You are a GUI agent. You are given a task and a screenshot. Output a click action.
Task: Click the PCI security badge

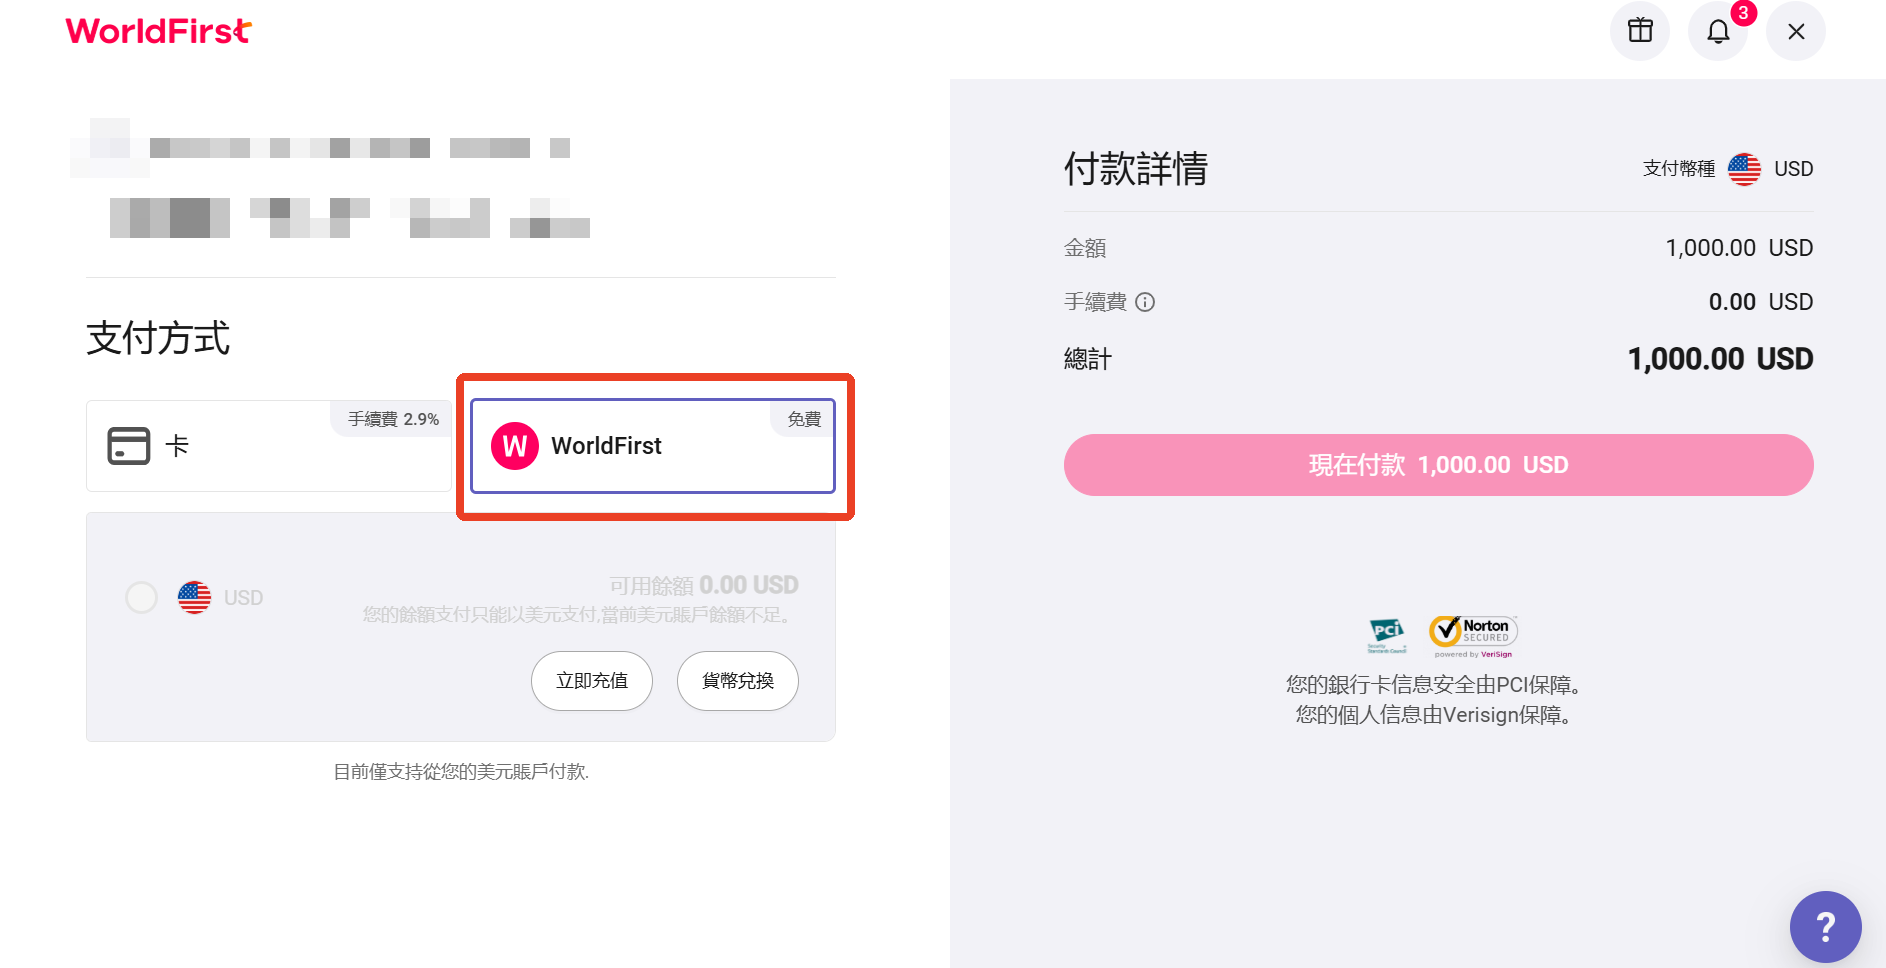pyautogui.click(x=1387, y=635)
